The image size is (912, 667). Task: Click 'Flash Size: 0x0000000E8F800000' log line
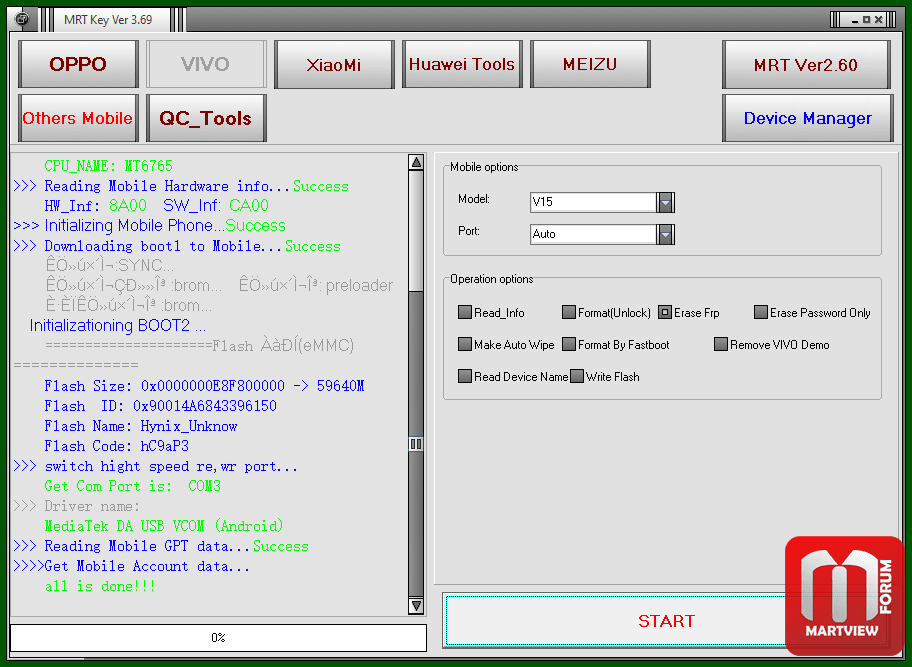[204, 386]
